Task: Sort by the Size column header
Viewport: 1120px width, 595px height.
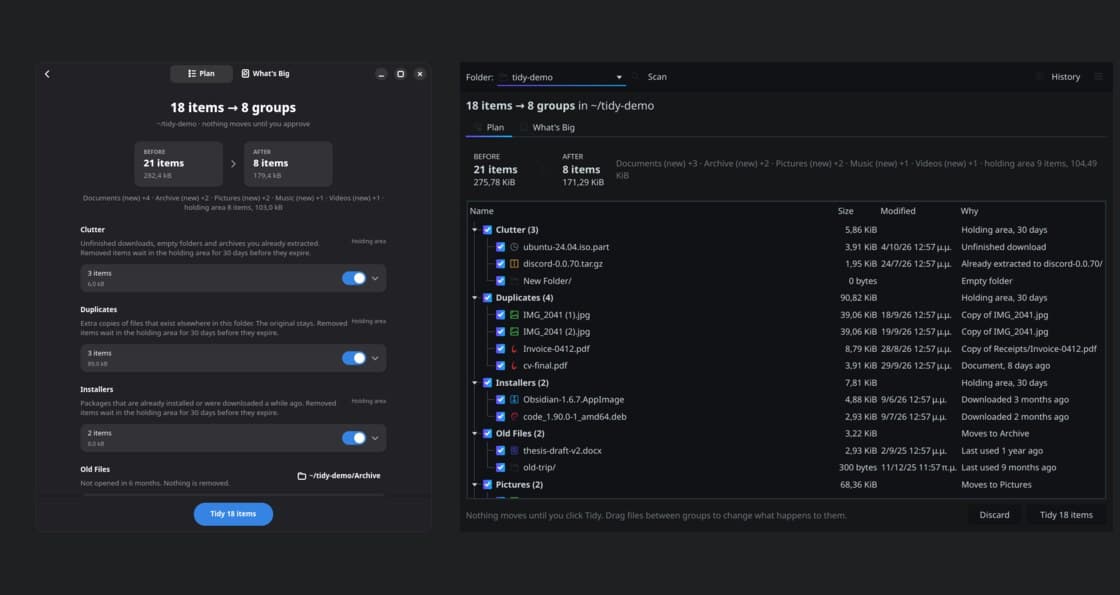Action: (x=846, y=211)
